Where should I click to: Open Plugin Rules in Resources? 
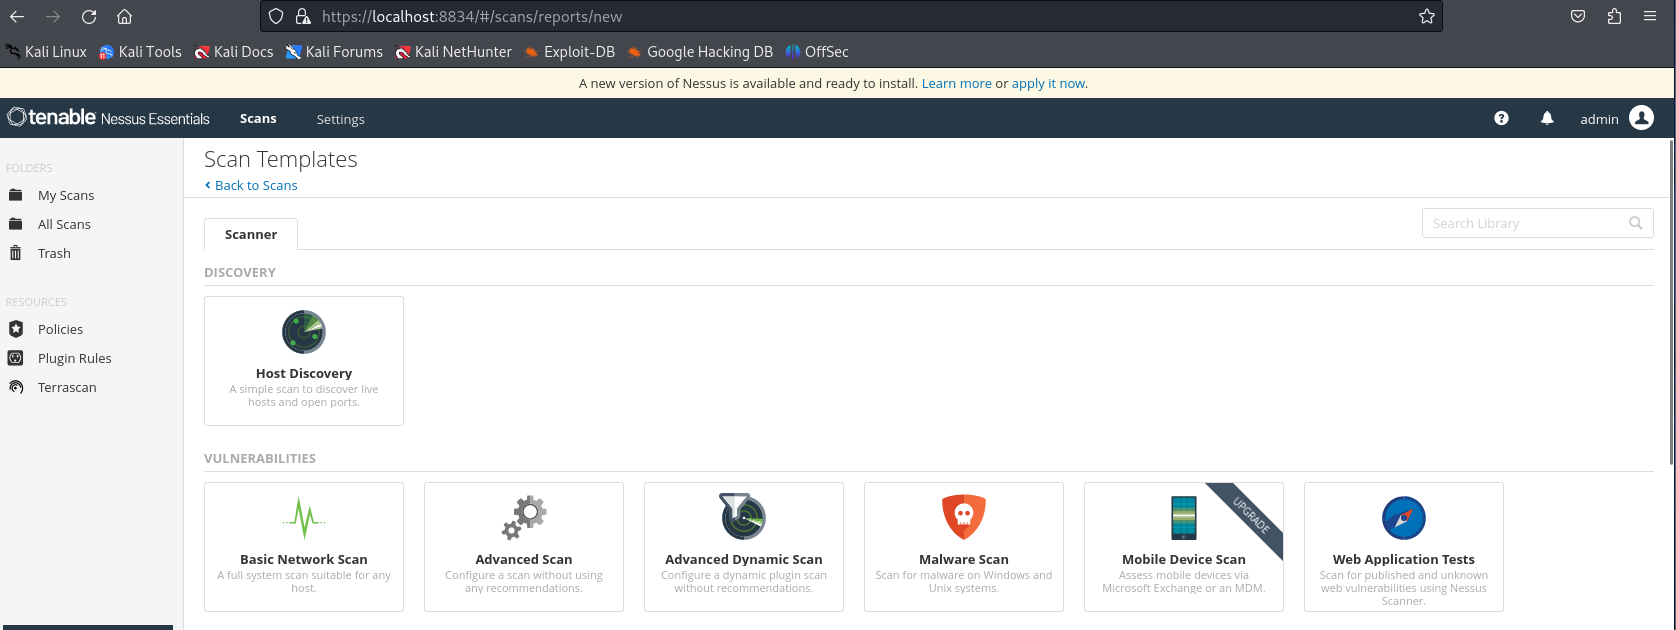[75, 358]
